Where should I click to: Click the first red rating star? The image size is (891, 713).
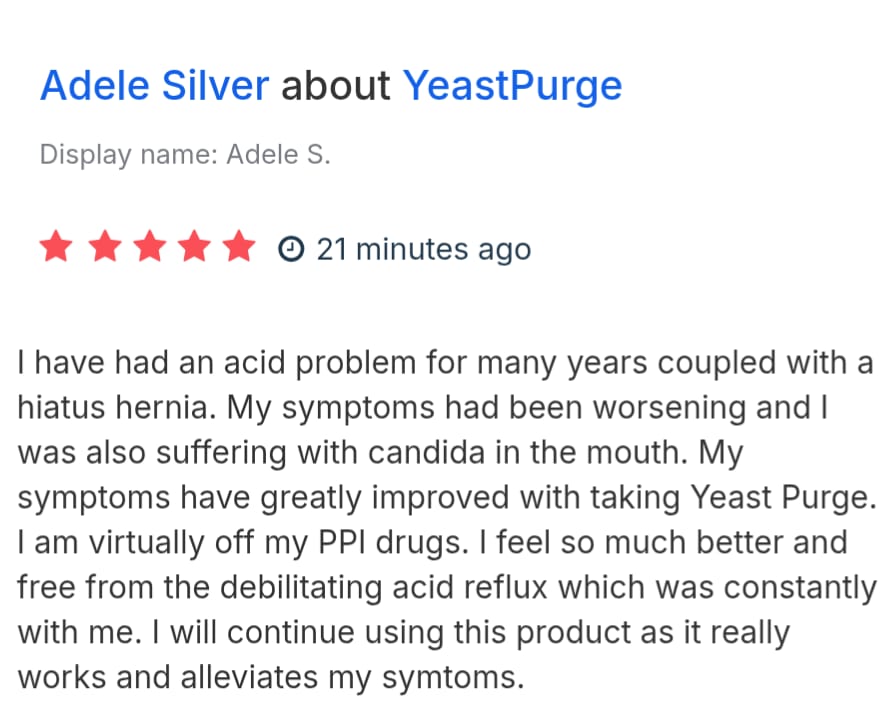[55, 247]
